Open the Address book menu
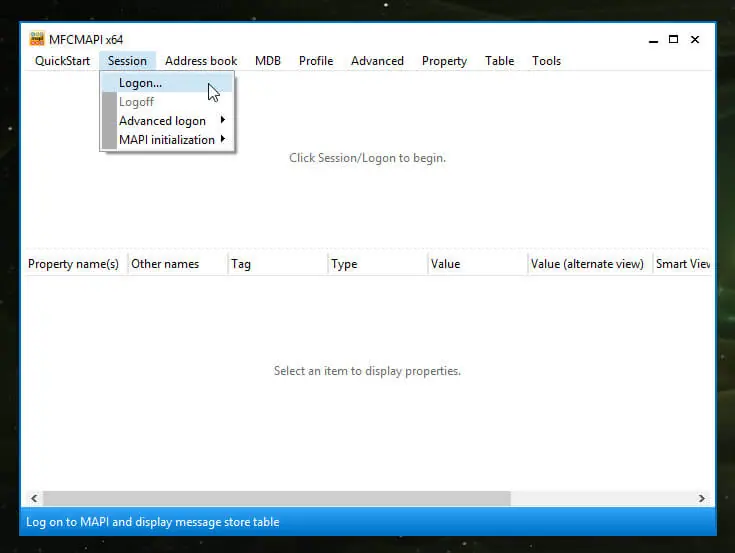 (201, 61)
